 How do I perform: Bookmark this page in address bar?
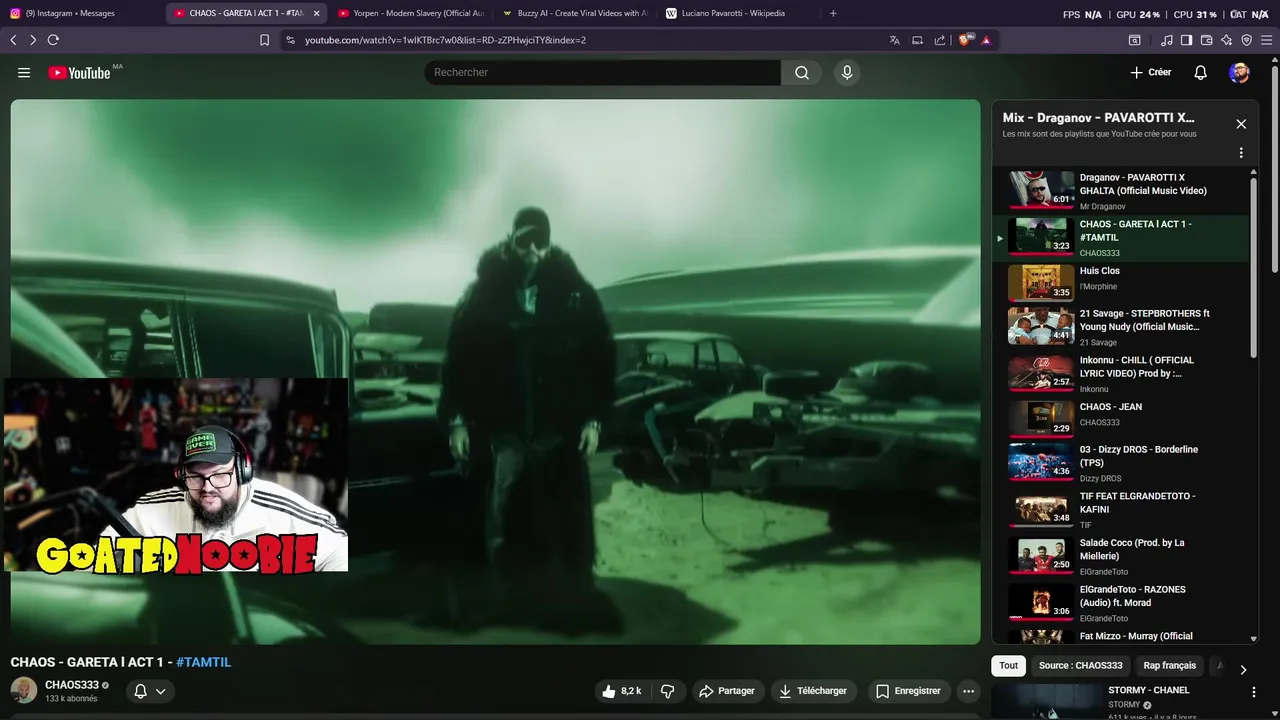tap(264, 40)
